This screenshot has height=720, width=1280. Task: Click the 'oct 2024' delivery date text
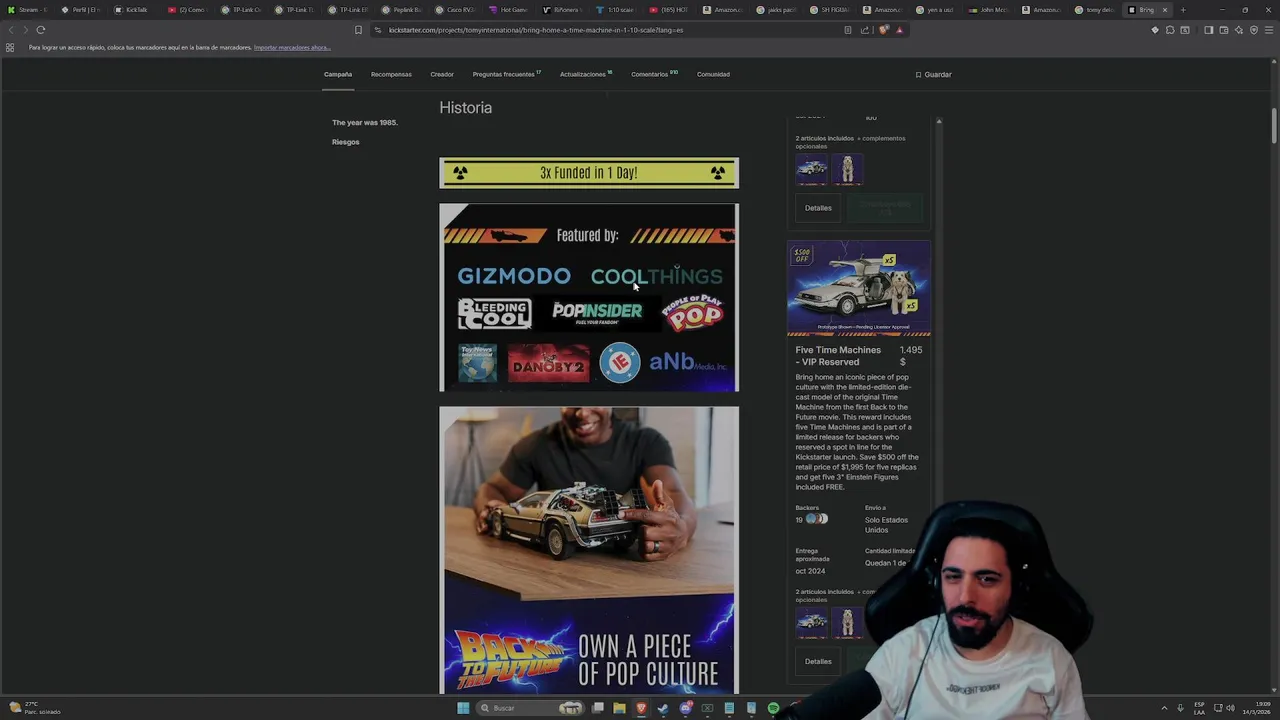tap(810, 571)
